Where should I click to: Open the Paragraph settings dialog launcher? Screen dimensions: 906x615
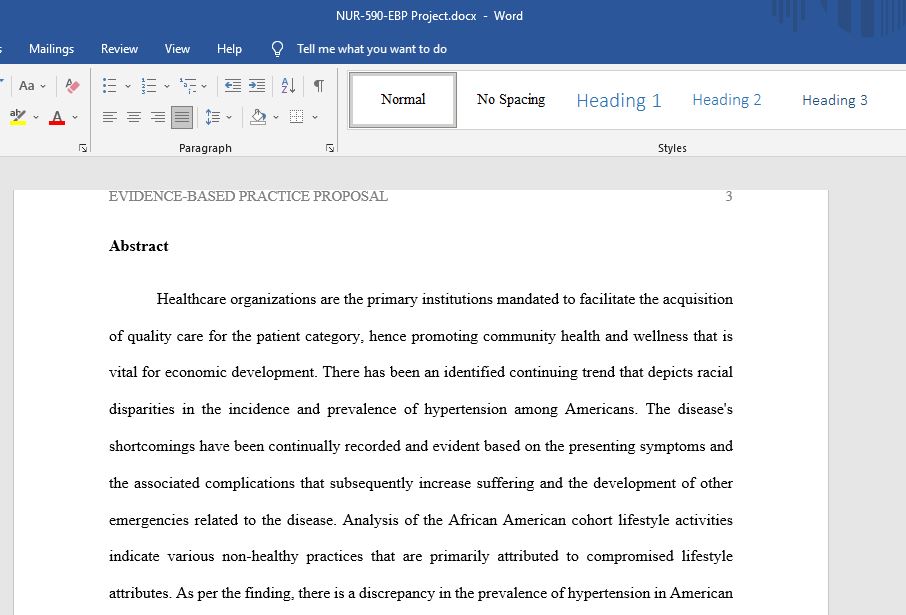(x=330, y=149)
